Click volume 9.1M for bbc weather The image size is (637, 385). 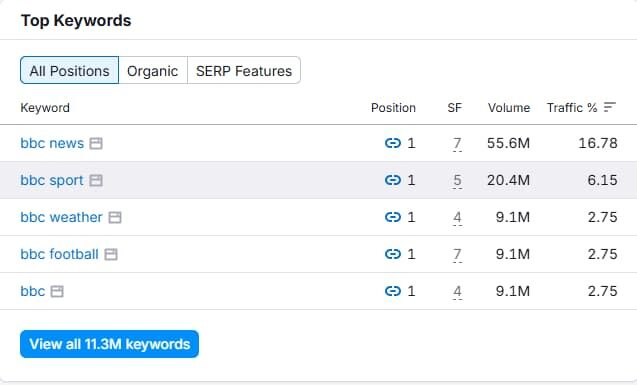(513, 217)
